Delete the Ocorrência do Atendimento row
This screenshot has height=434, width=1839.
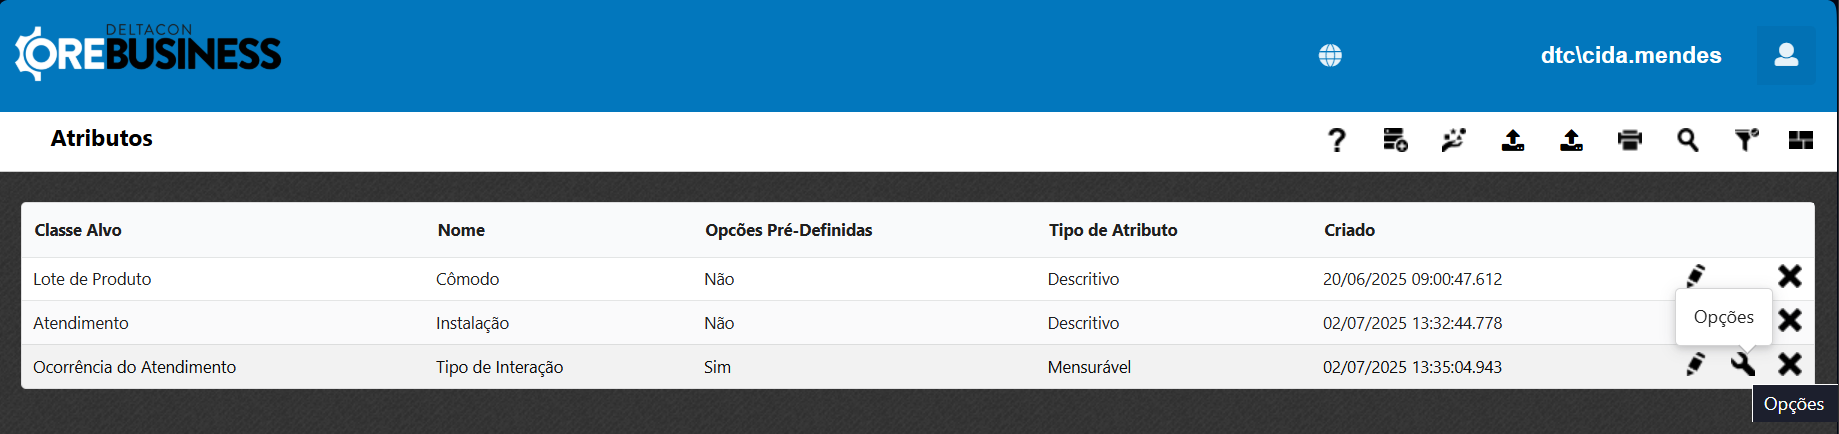[x=1790, y=364]
